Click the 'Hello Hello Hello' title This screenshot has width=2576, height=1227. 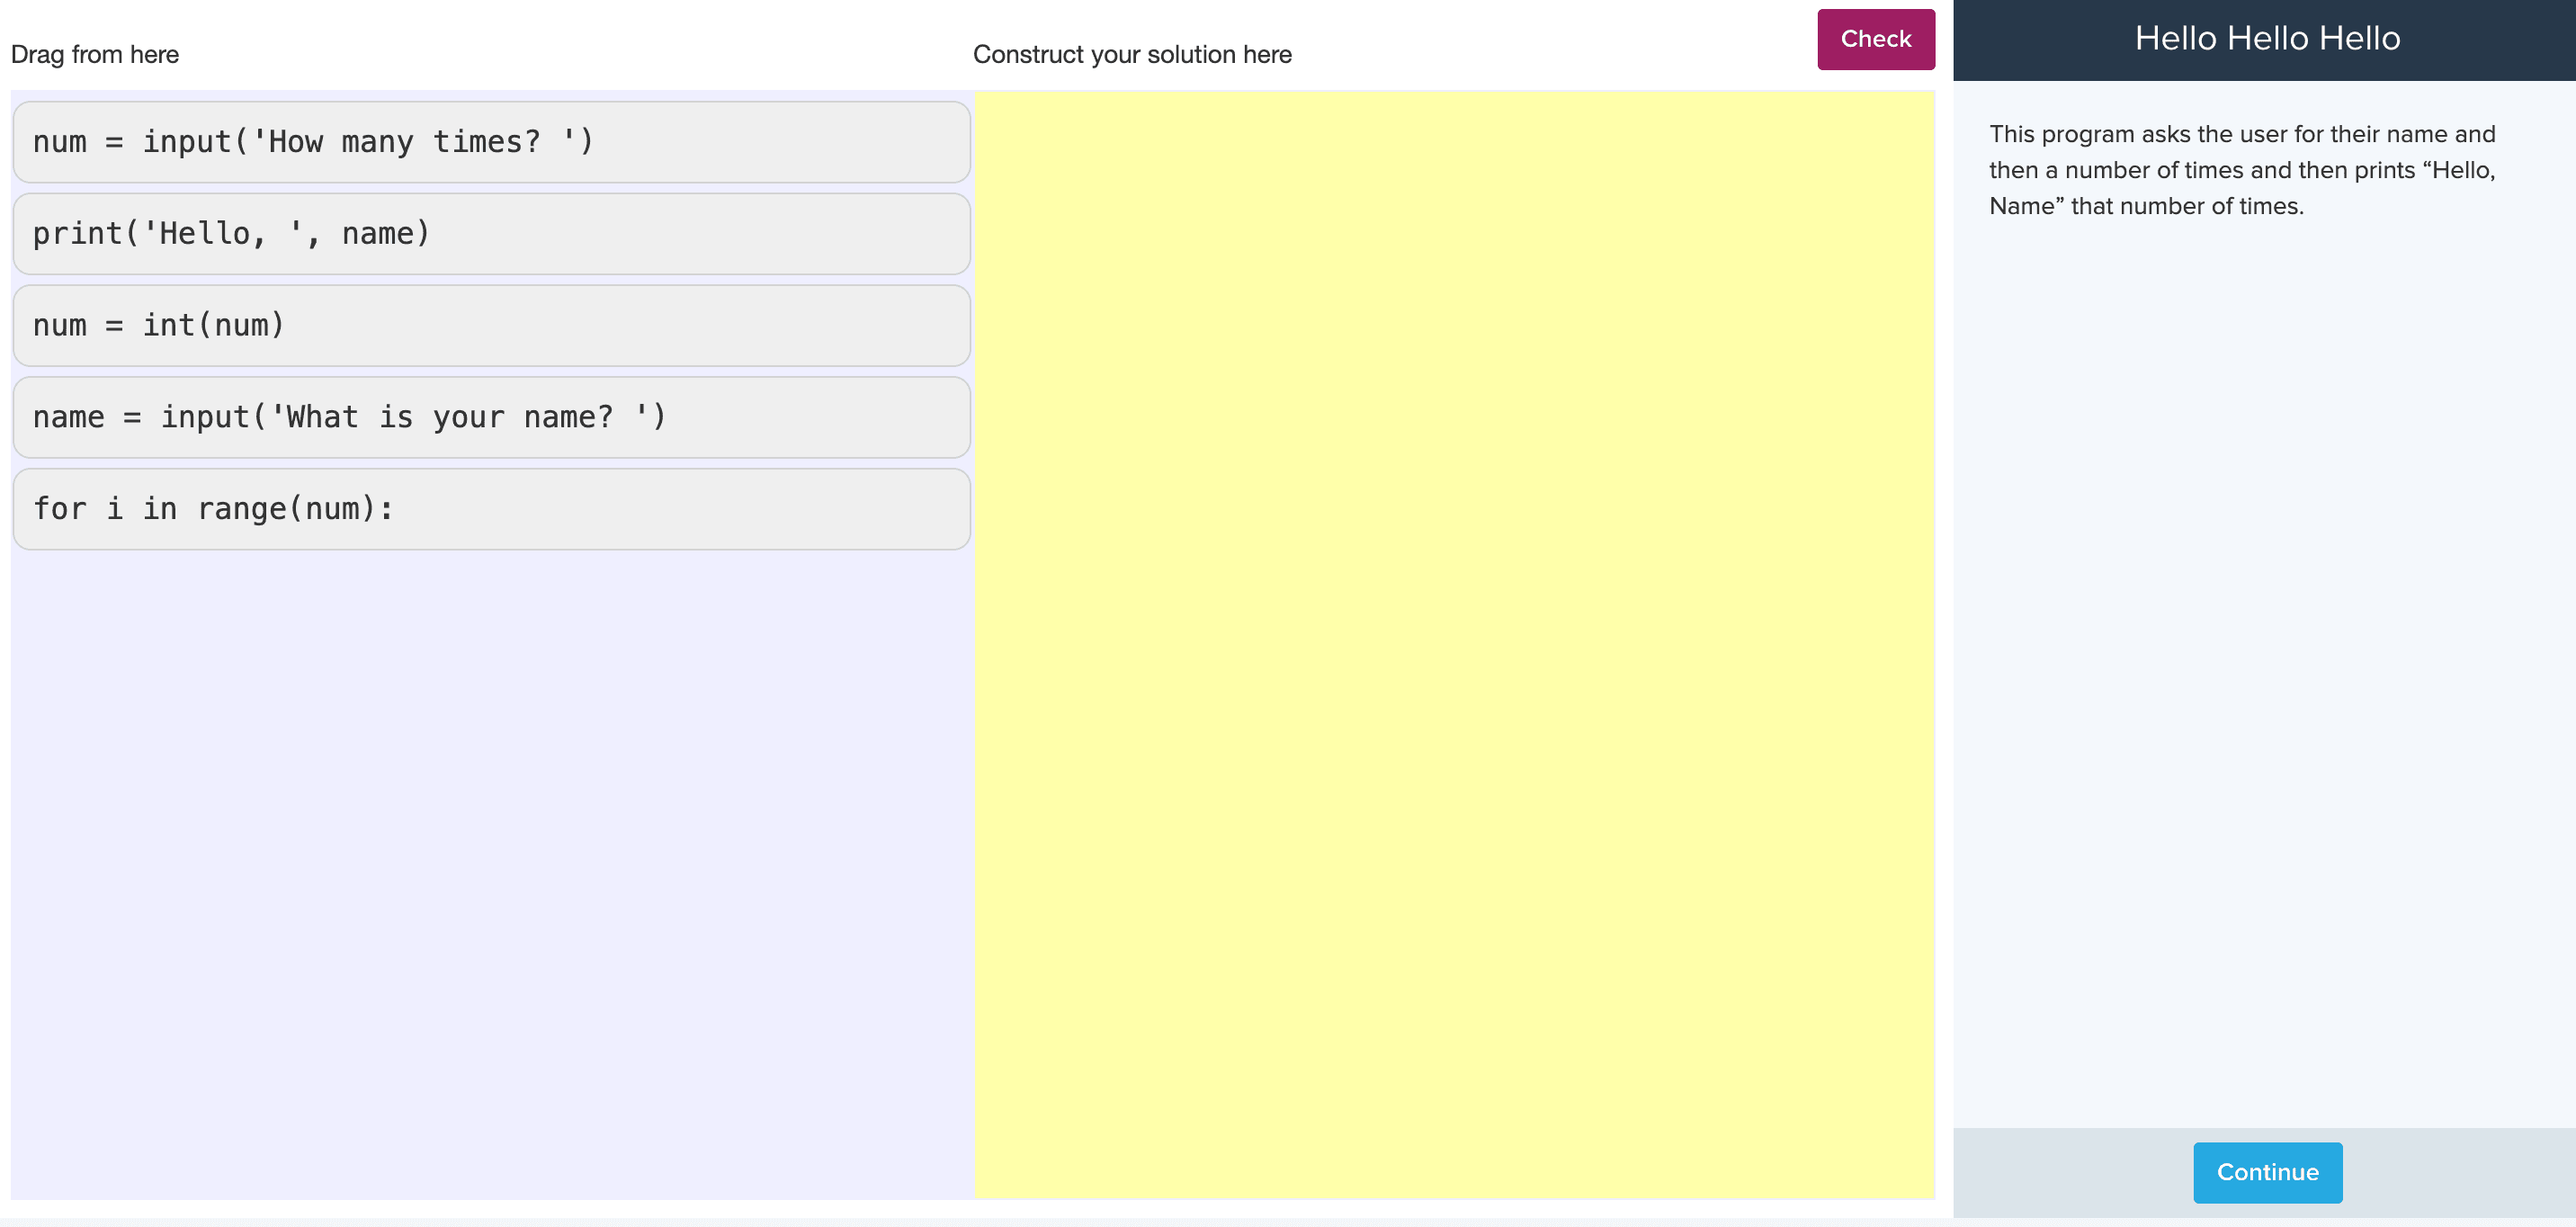[2267, 39]
